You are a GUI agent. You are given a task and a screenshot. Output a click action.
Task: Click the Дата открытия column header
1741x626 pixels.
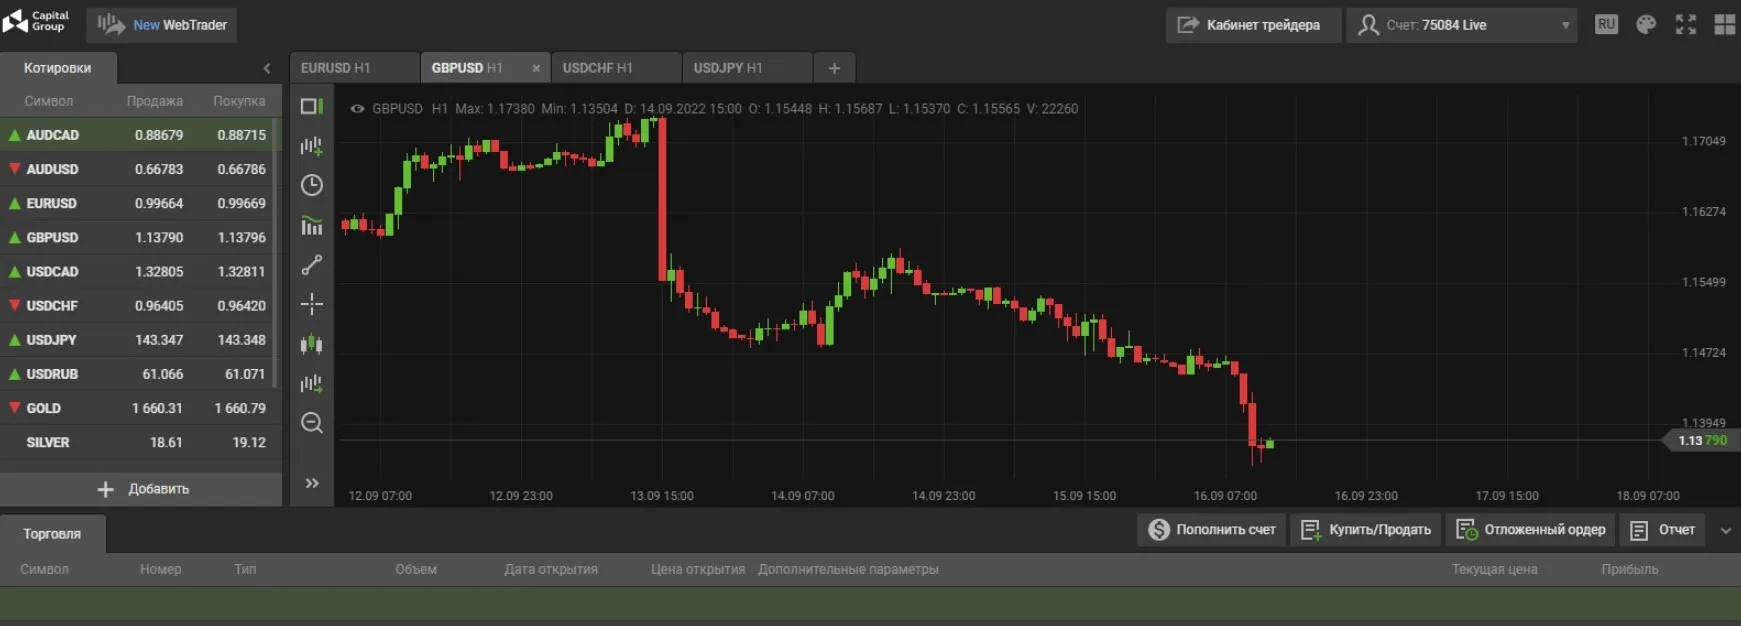click(x=551, y=569)
